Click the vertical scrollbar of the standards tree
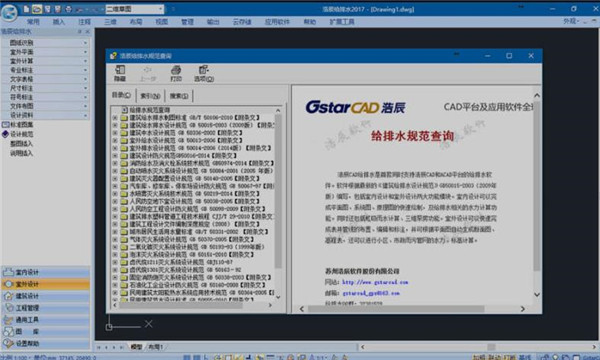This screenshot has height=360, width=600. tap(278, 191)
